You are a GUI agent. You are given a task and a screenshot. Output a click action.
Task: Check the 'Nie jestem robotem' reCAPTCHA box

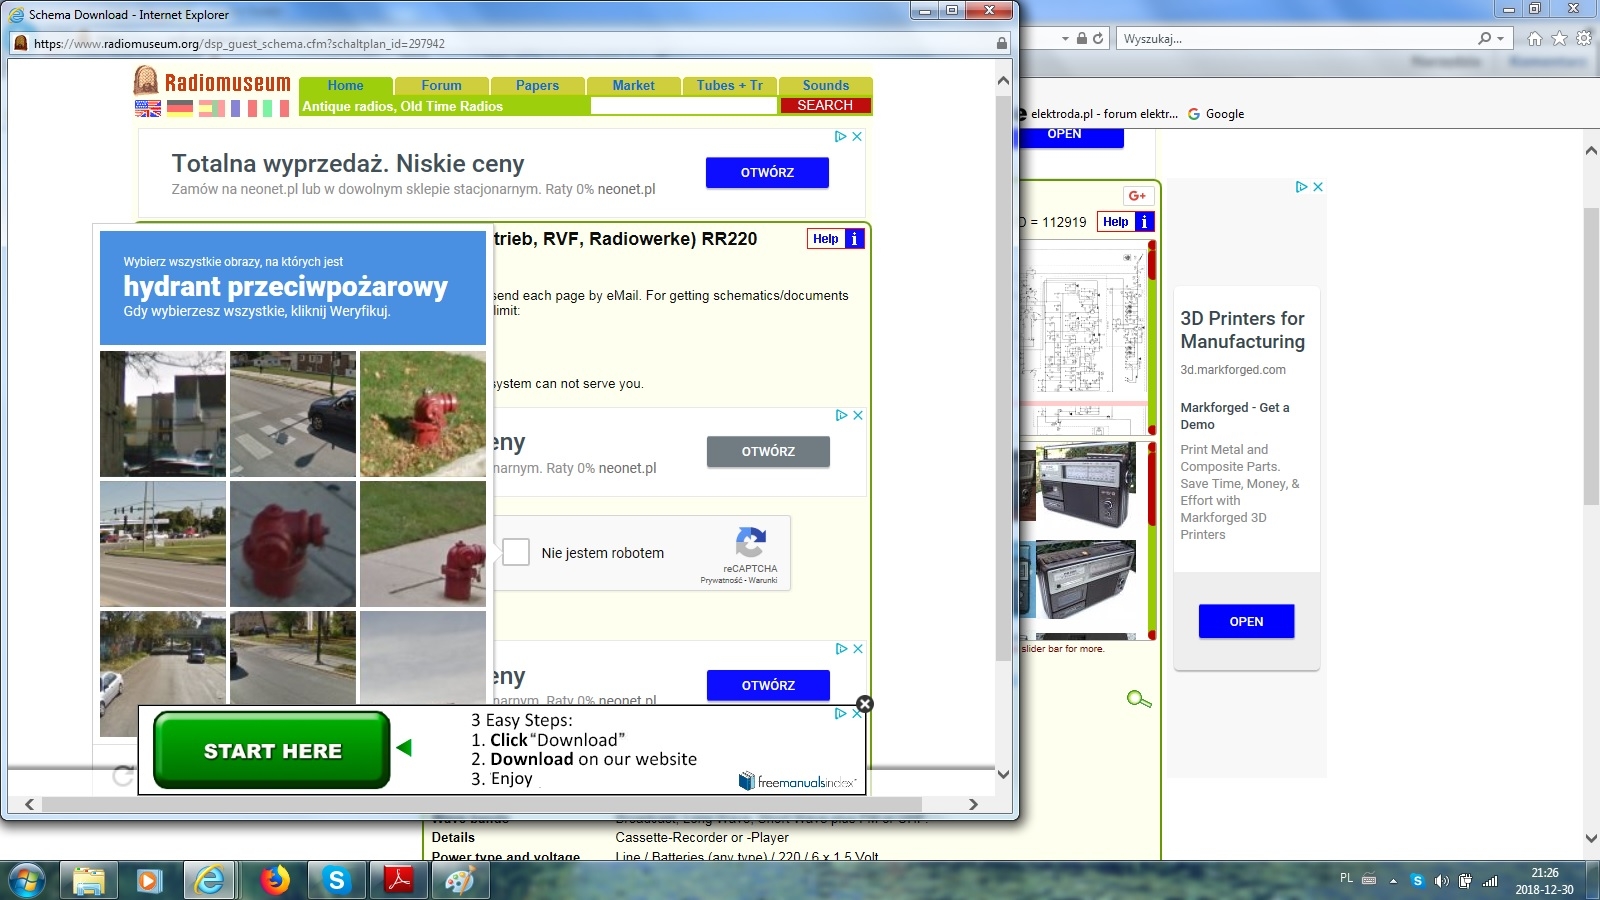tap(516, 552)
